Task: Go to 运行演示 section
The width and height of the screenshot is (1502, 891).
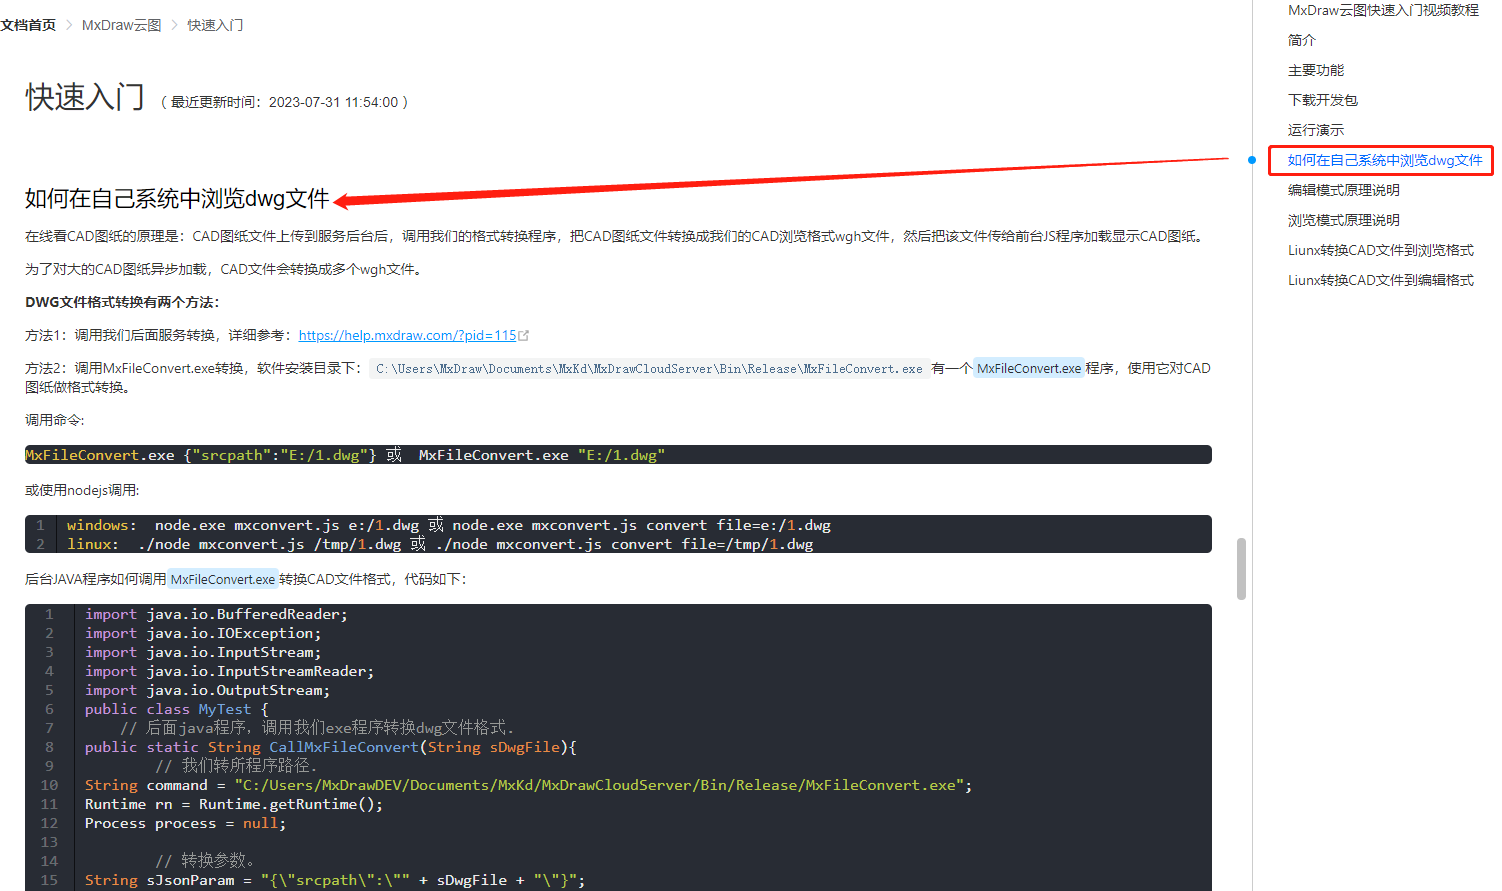Action: [x=1316, y=130]
